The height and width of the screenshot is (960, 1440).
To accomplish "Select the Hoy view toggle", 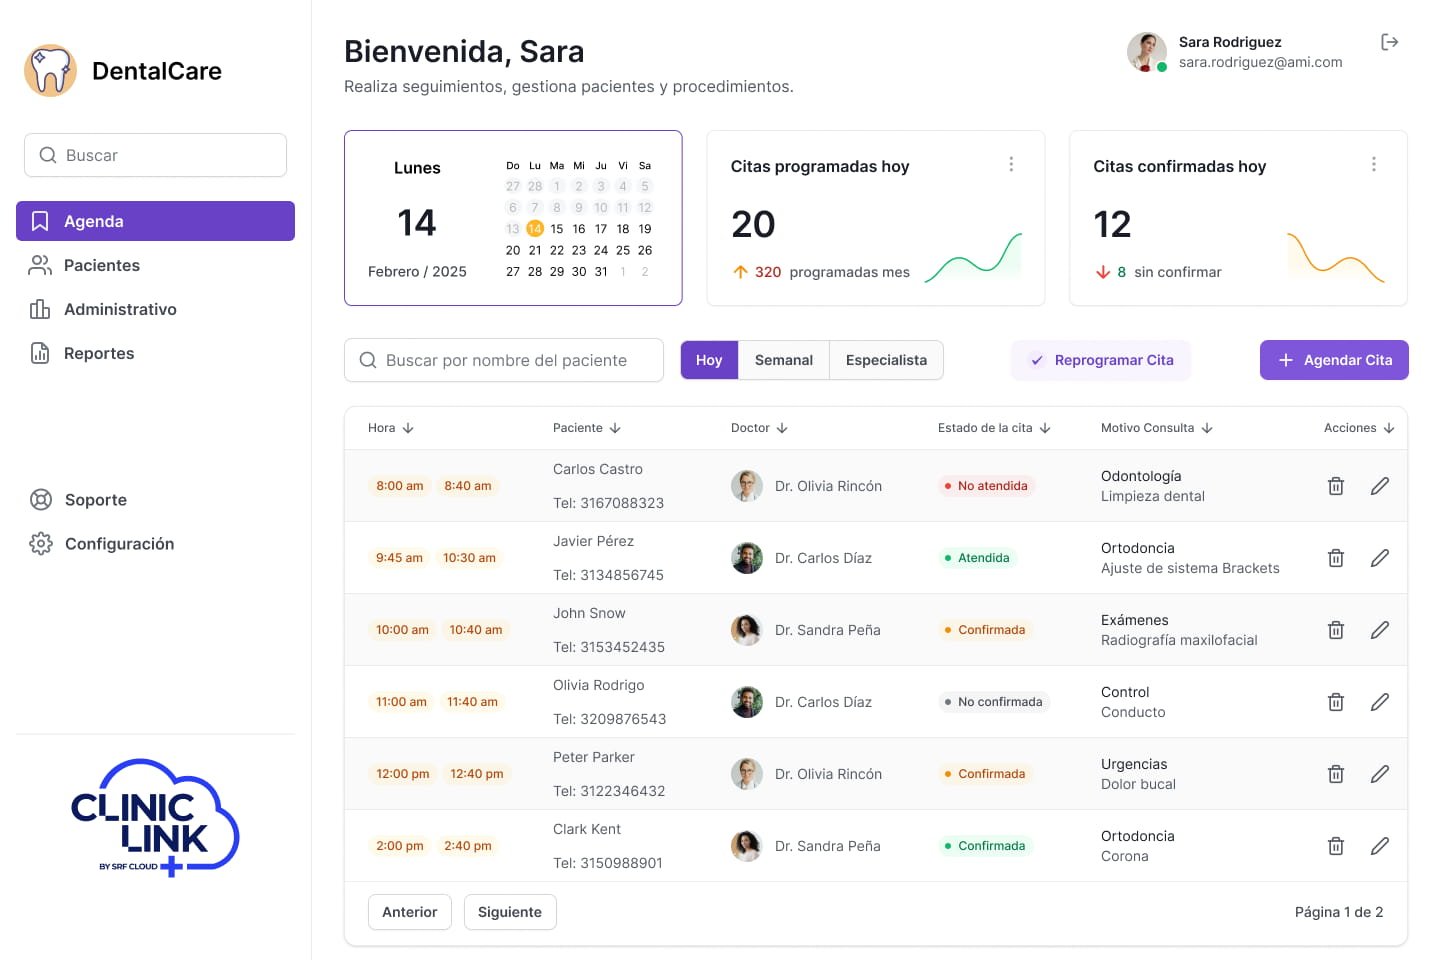I will point(709,360).
